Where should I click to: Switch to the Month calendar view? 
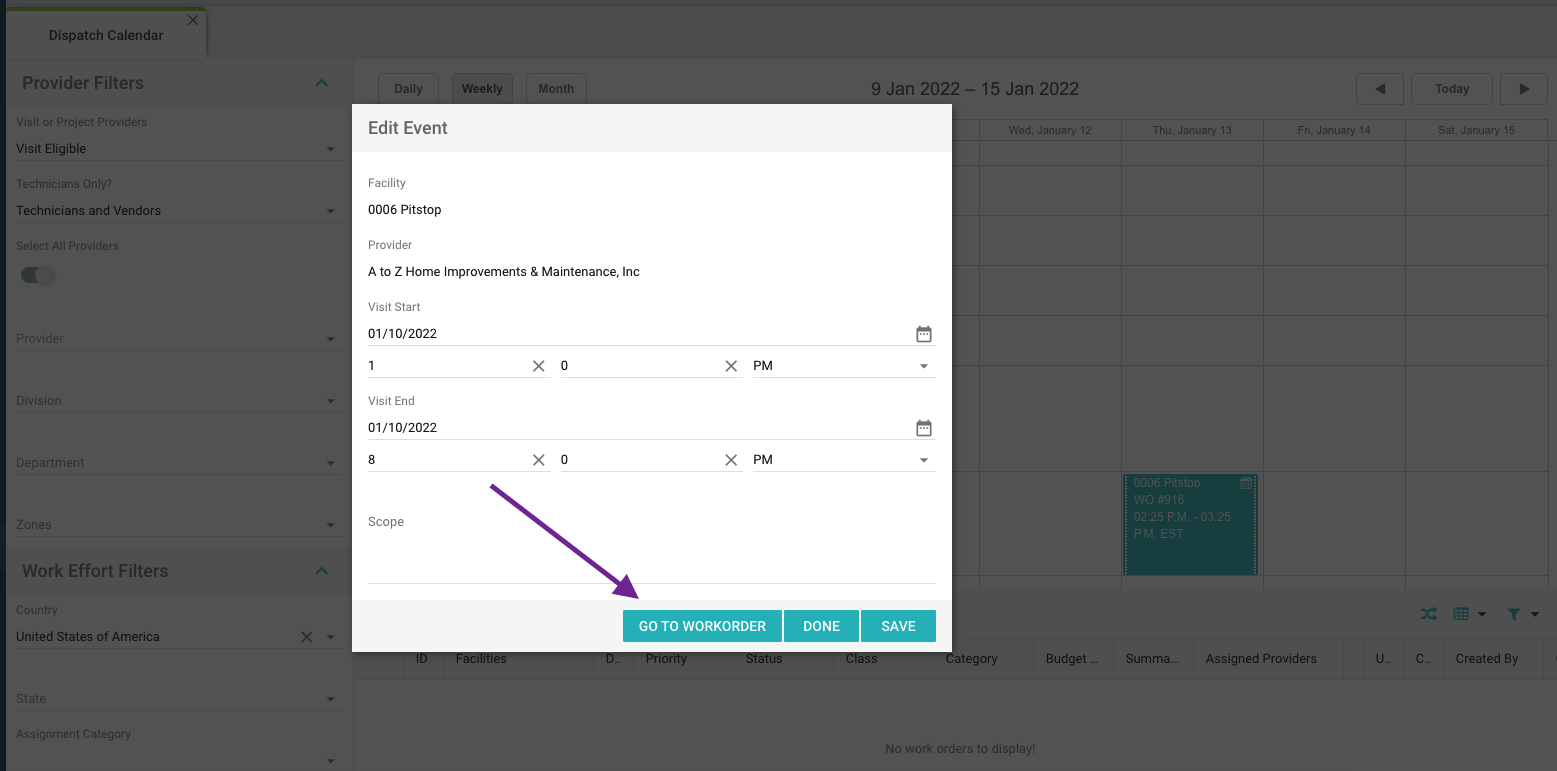556,89
